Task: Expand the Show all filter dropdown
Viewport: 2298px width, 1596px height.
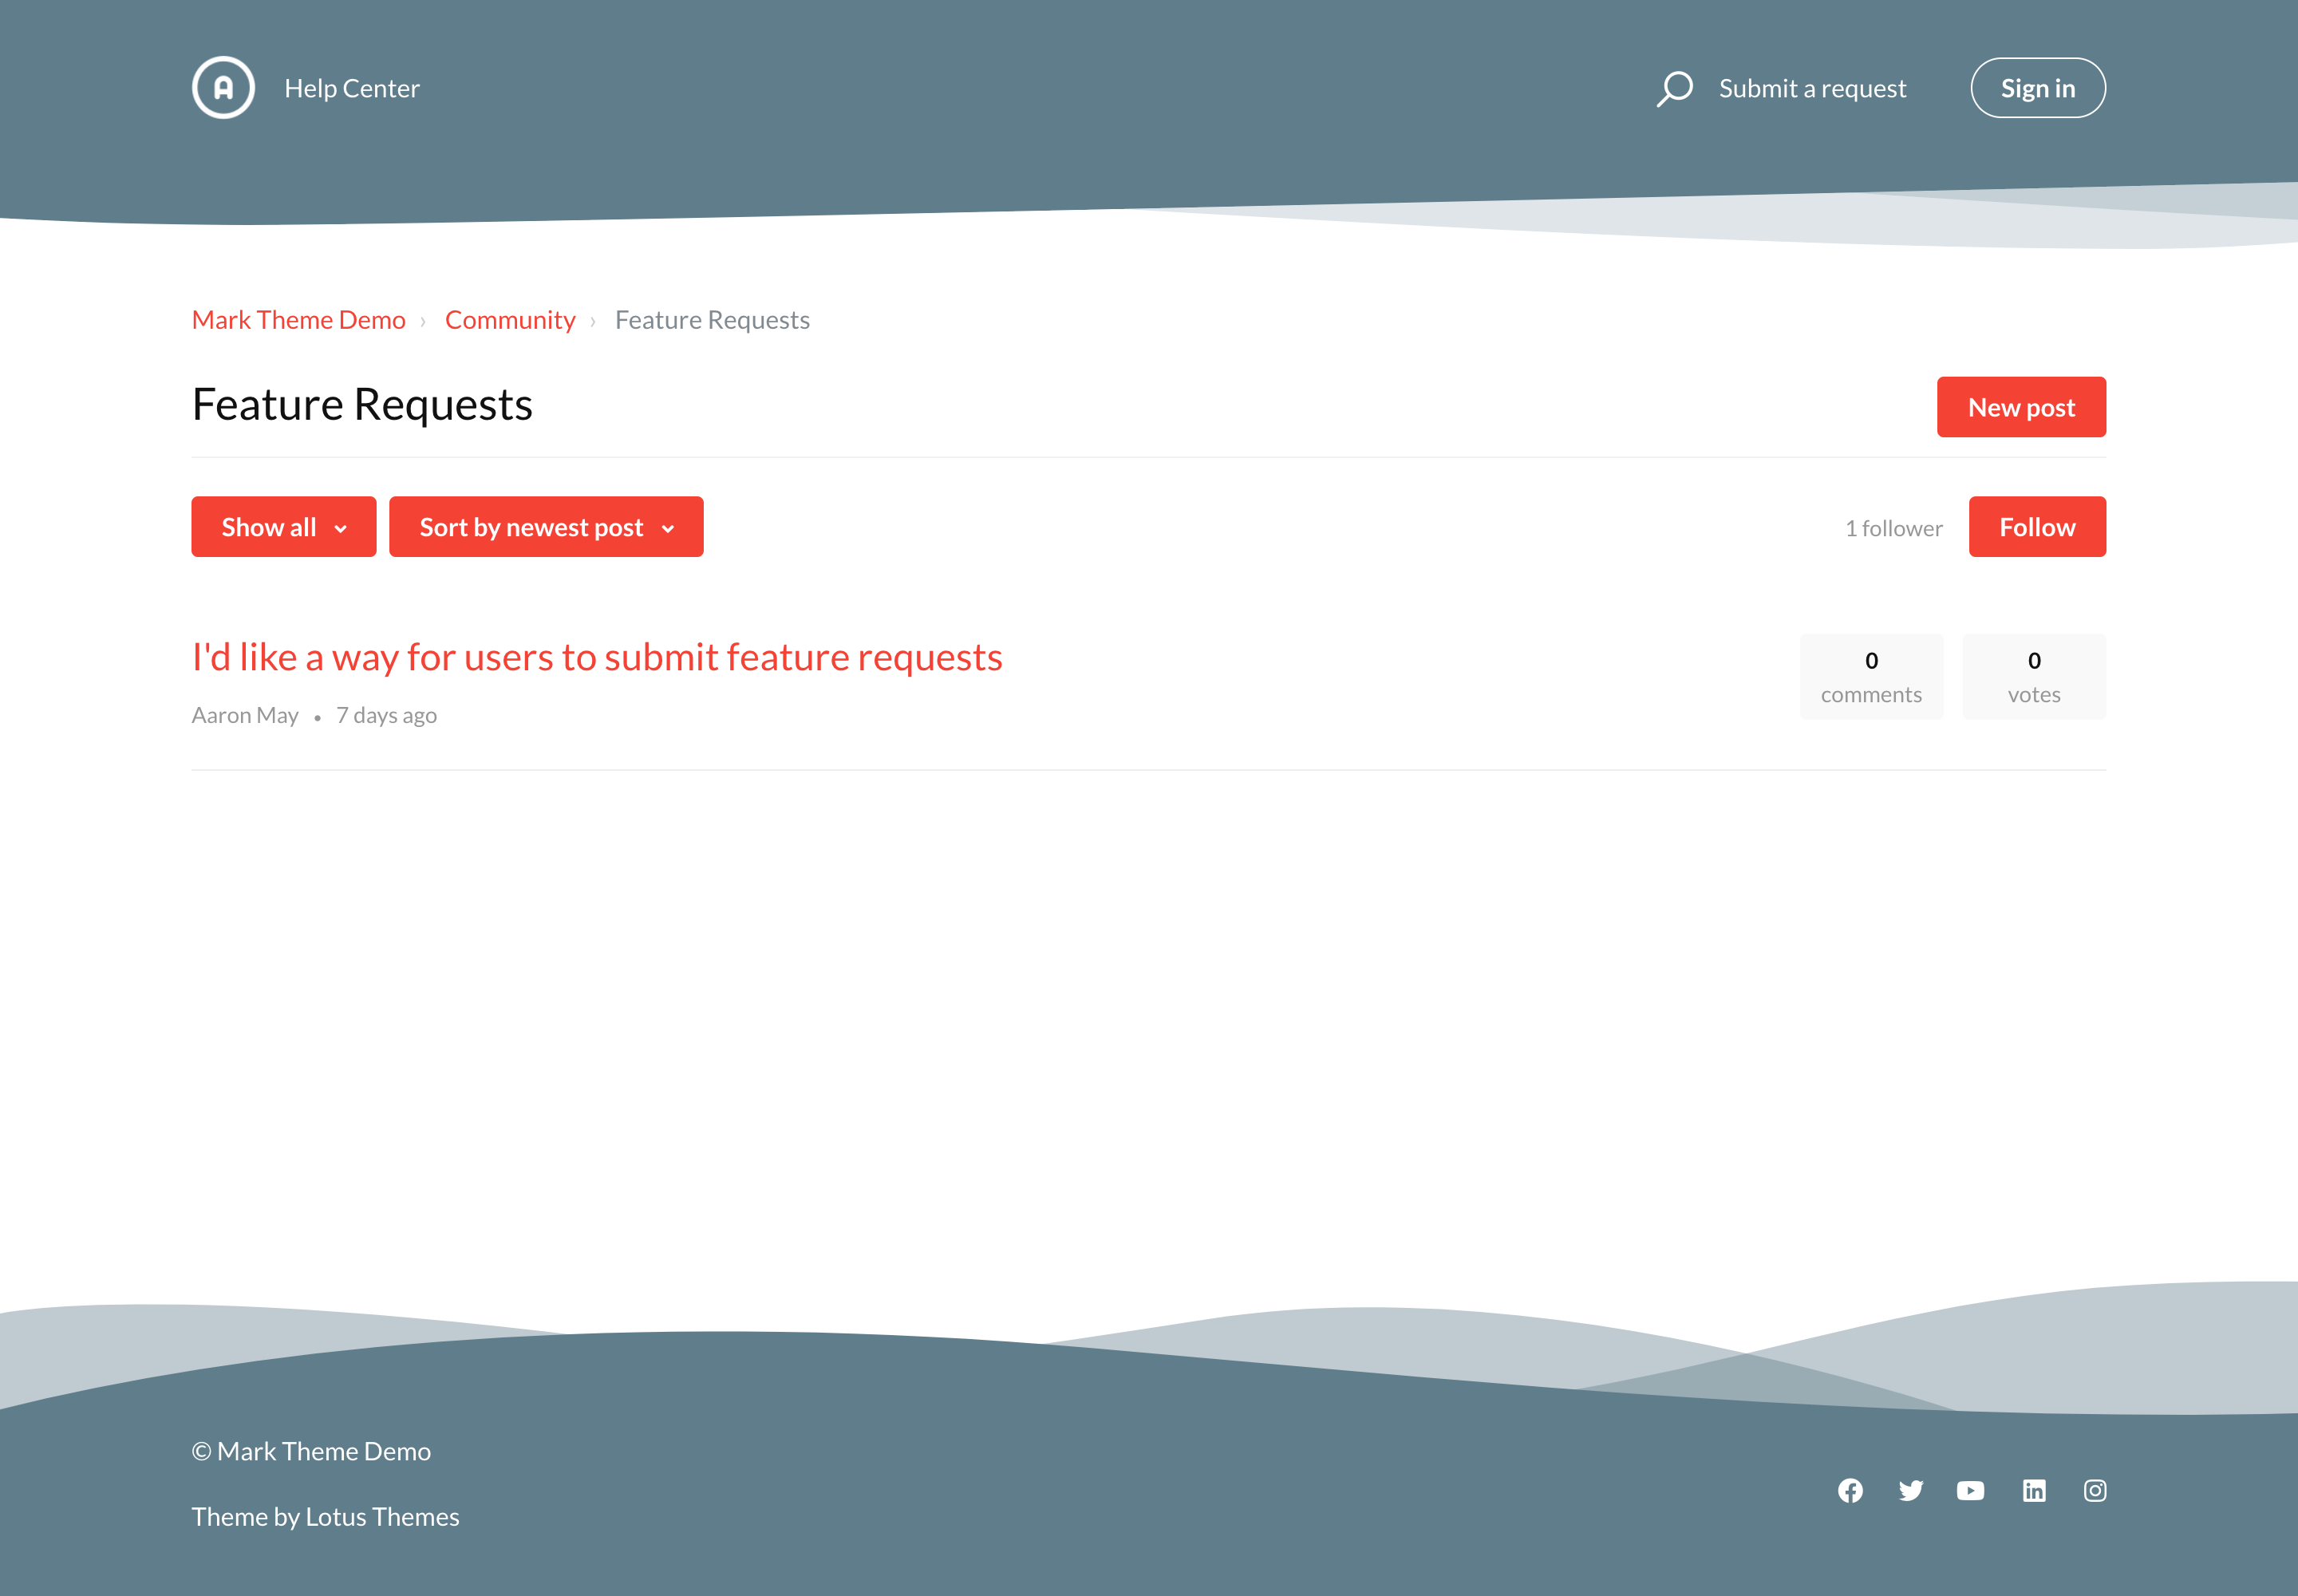Action: [284, 527]
